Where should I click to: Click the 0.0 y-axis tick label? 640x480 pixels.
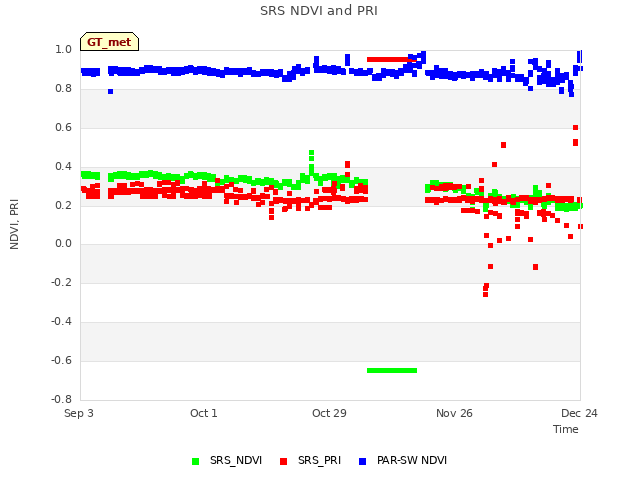point(63,244)
